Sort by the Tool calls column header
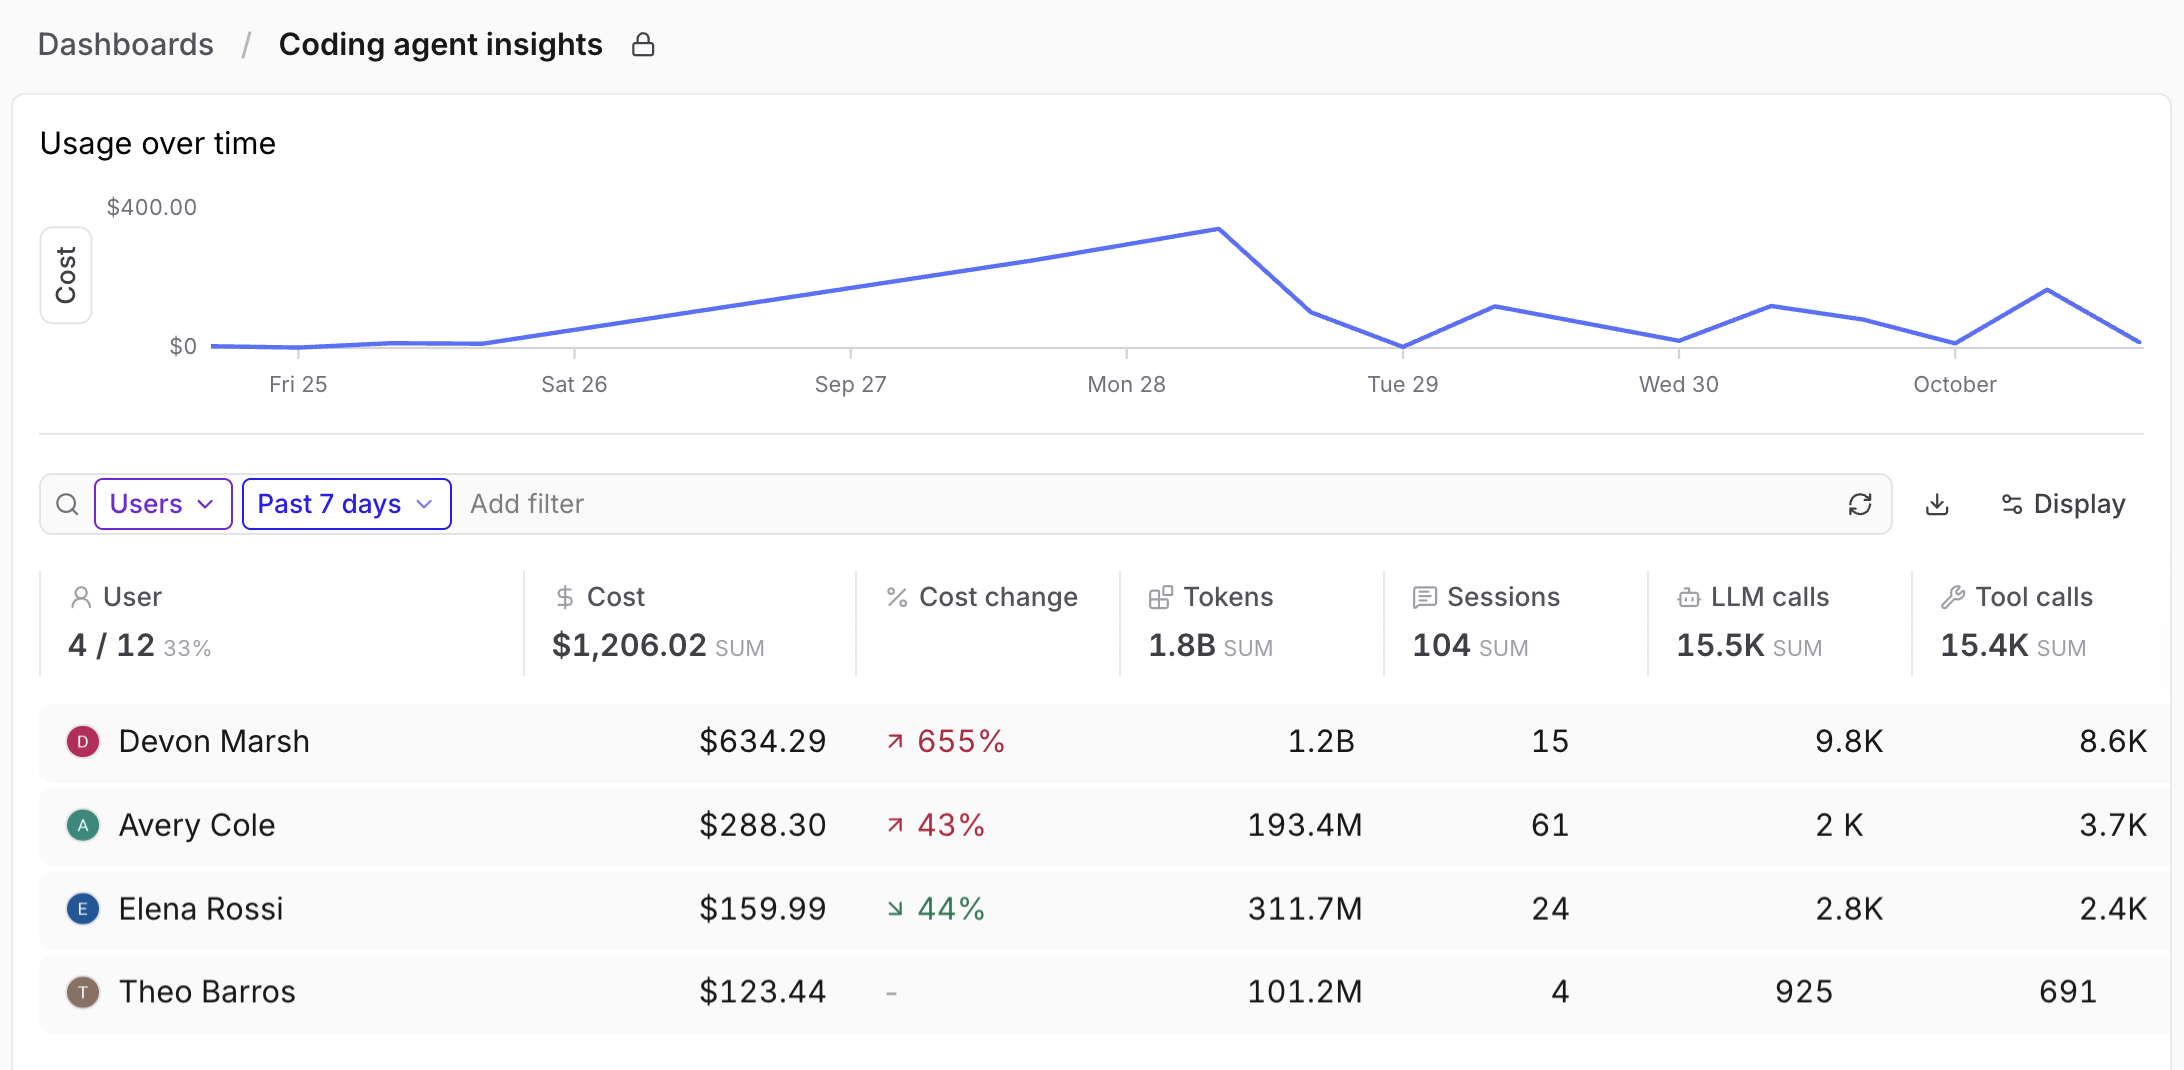This screenshot has width=2184, height=1070. coord(2034,597)
